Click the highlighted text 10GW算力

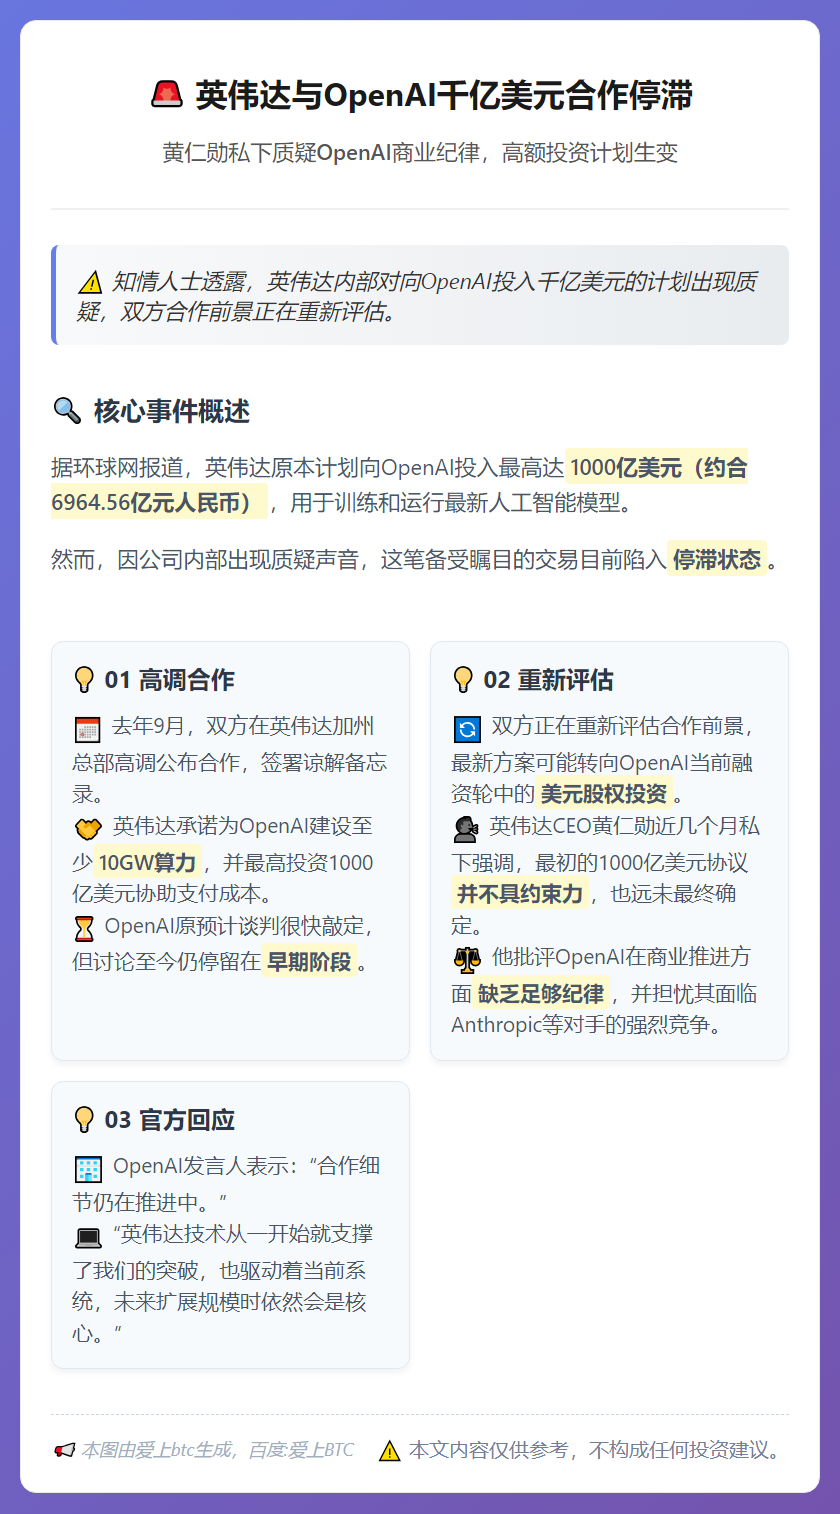click(147, 861)
